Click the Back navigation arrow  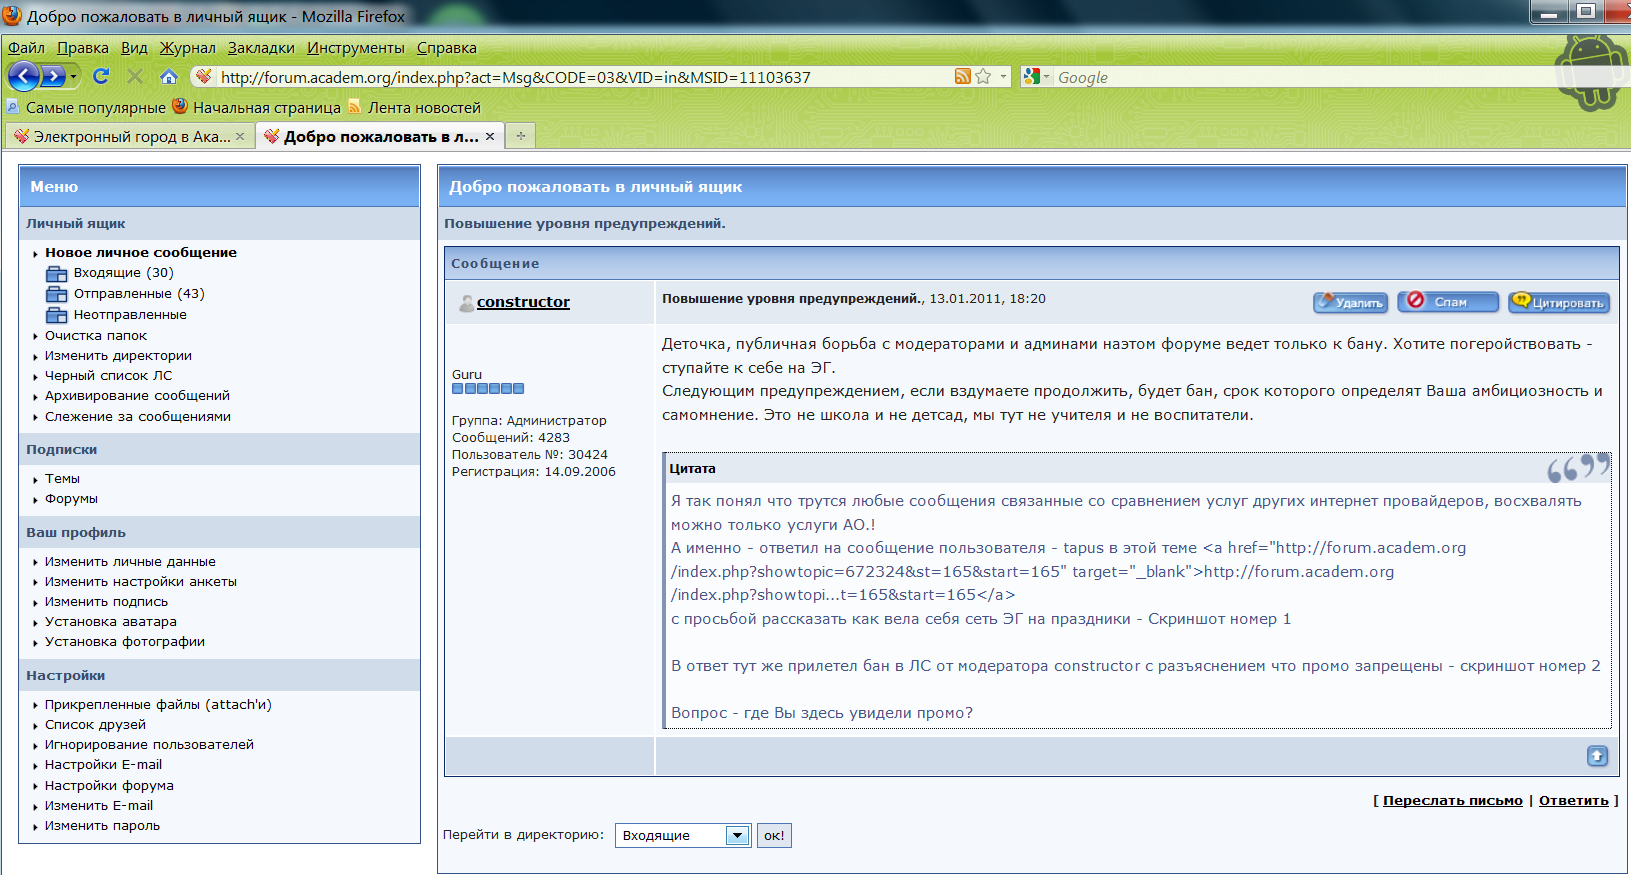tap(25, 76)
